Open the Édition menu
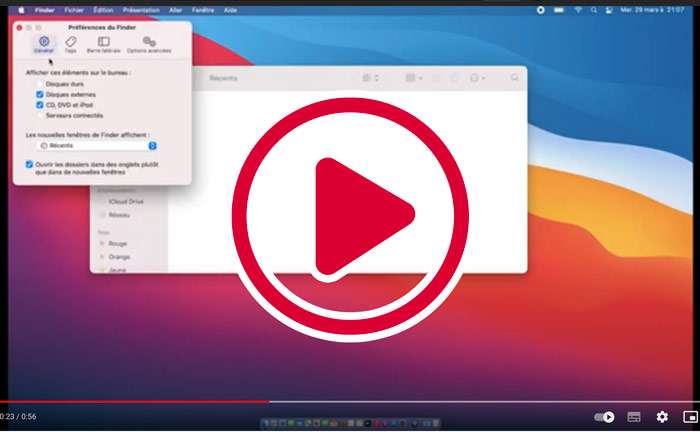Viewport: 700px width, 432px height. (x=103, y=10)
